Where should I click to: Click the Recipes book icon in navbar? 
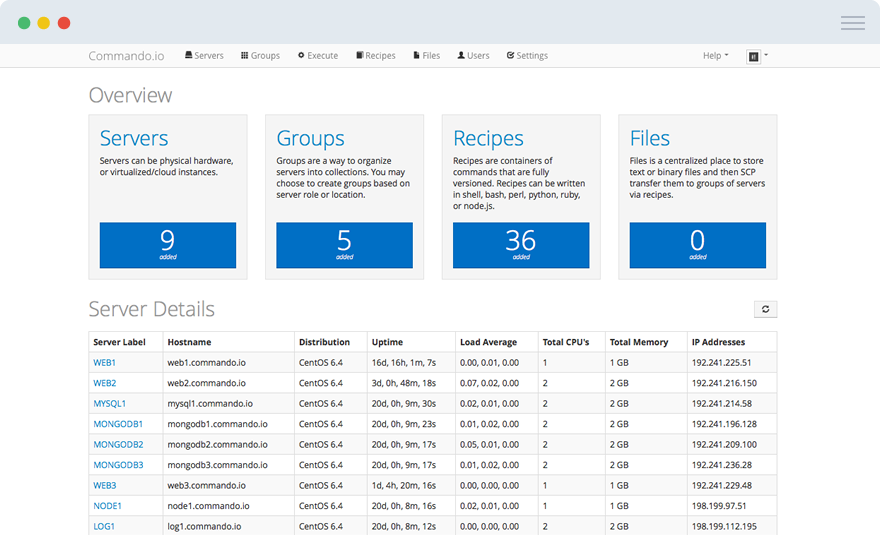click(360, 56)
